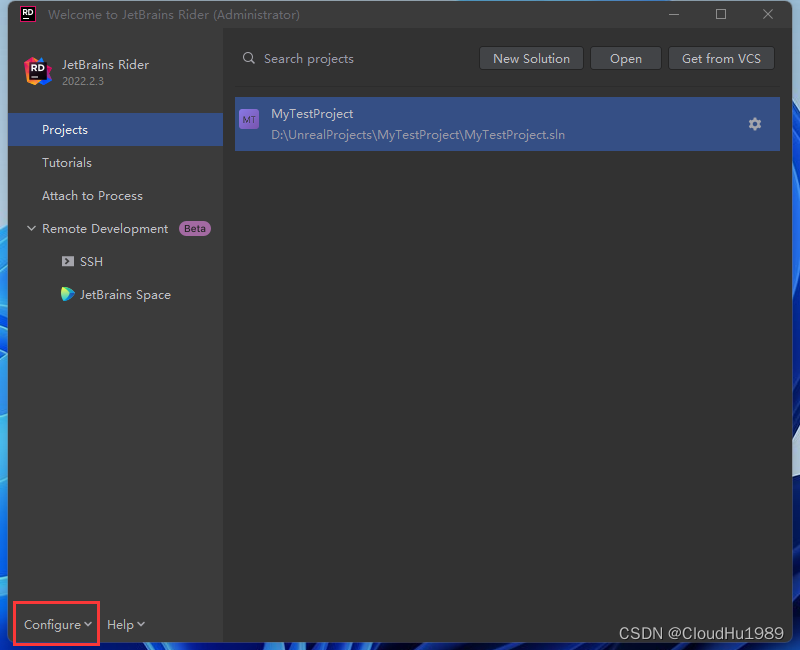Click the search magnifier icon
The height and width of the screenshot is (650, 800).
(248, 58)
